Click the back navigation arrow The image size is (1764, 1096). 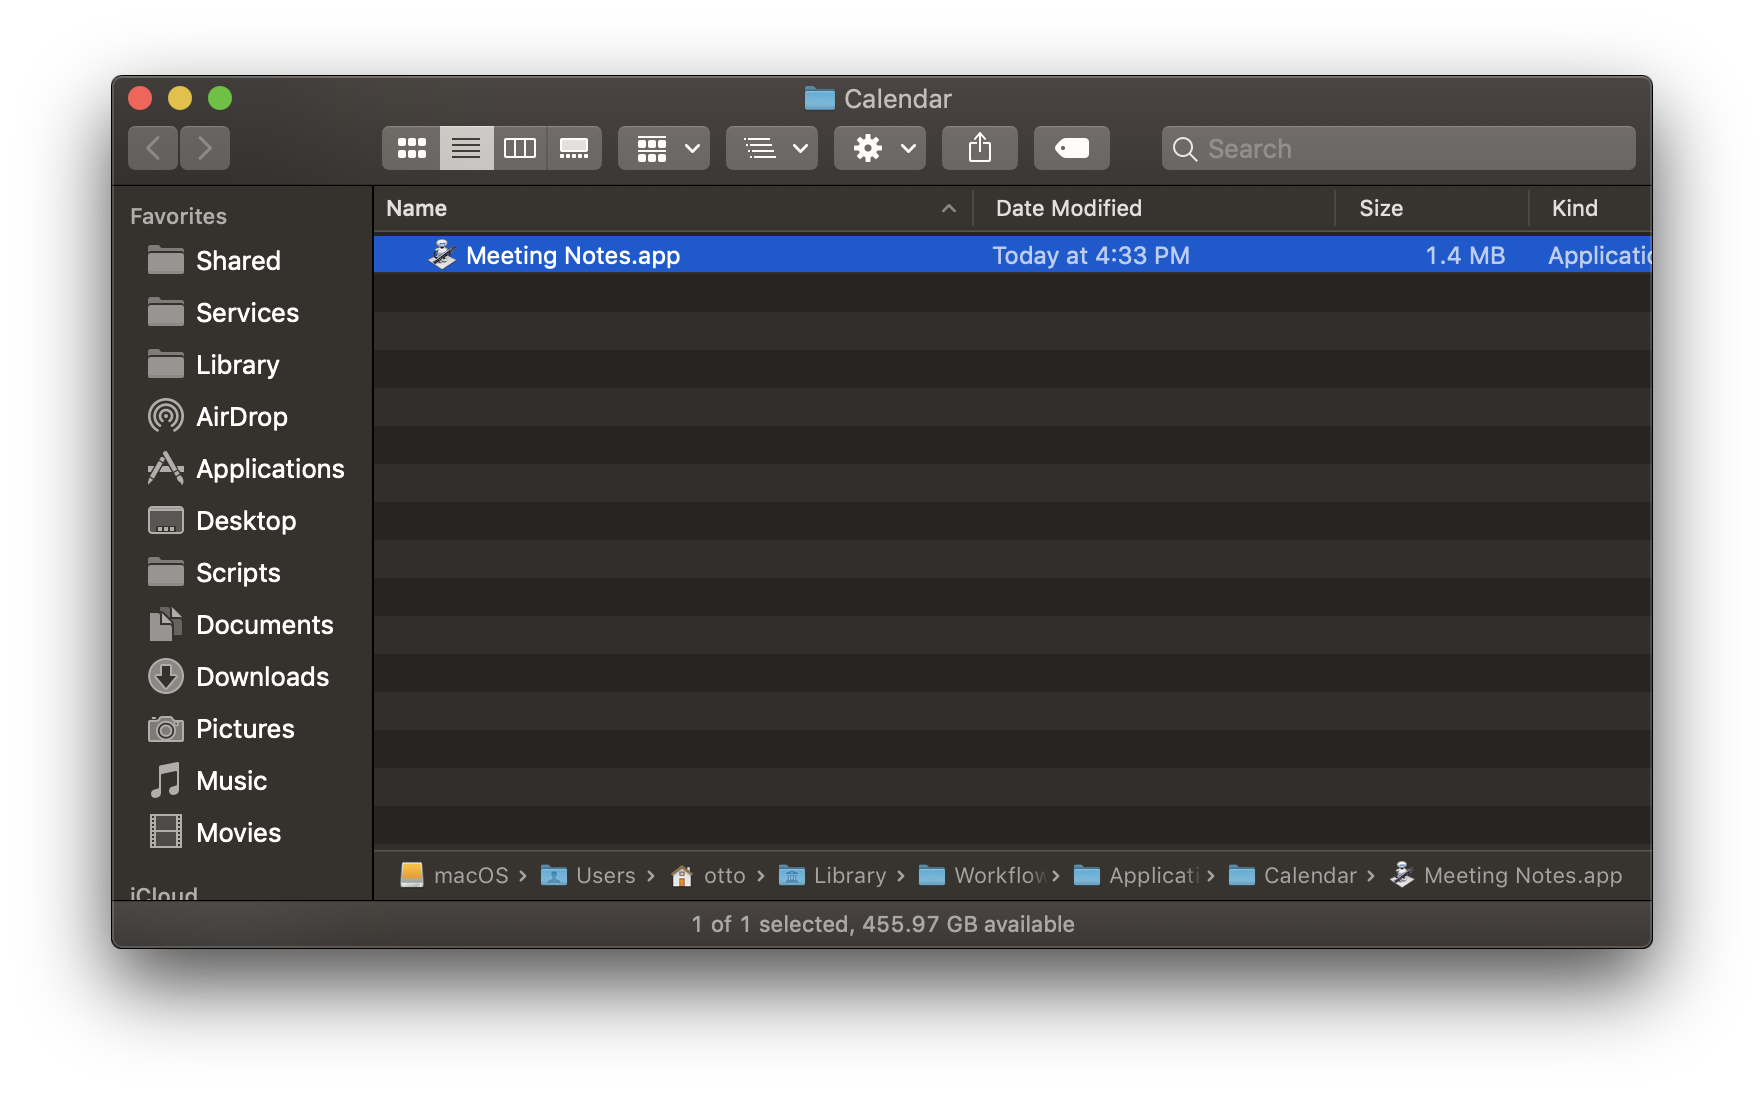click(x=152, y=147)
